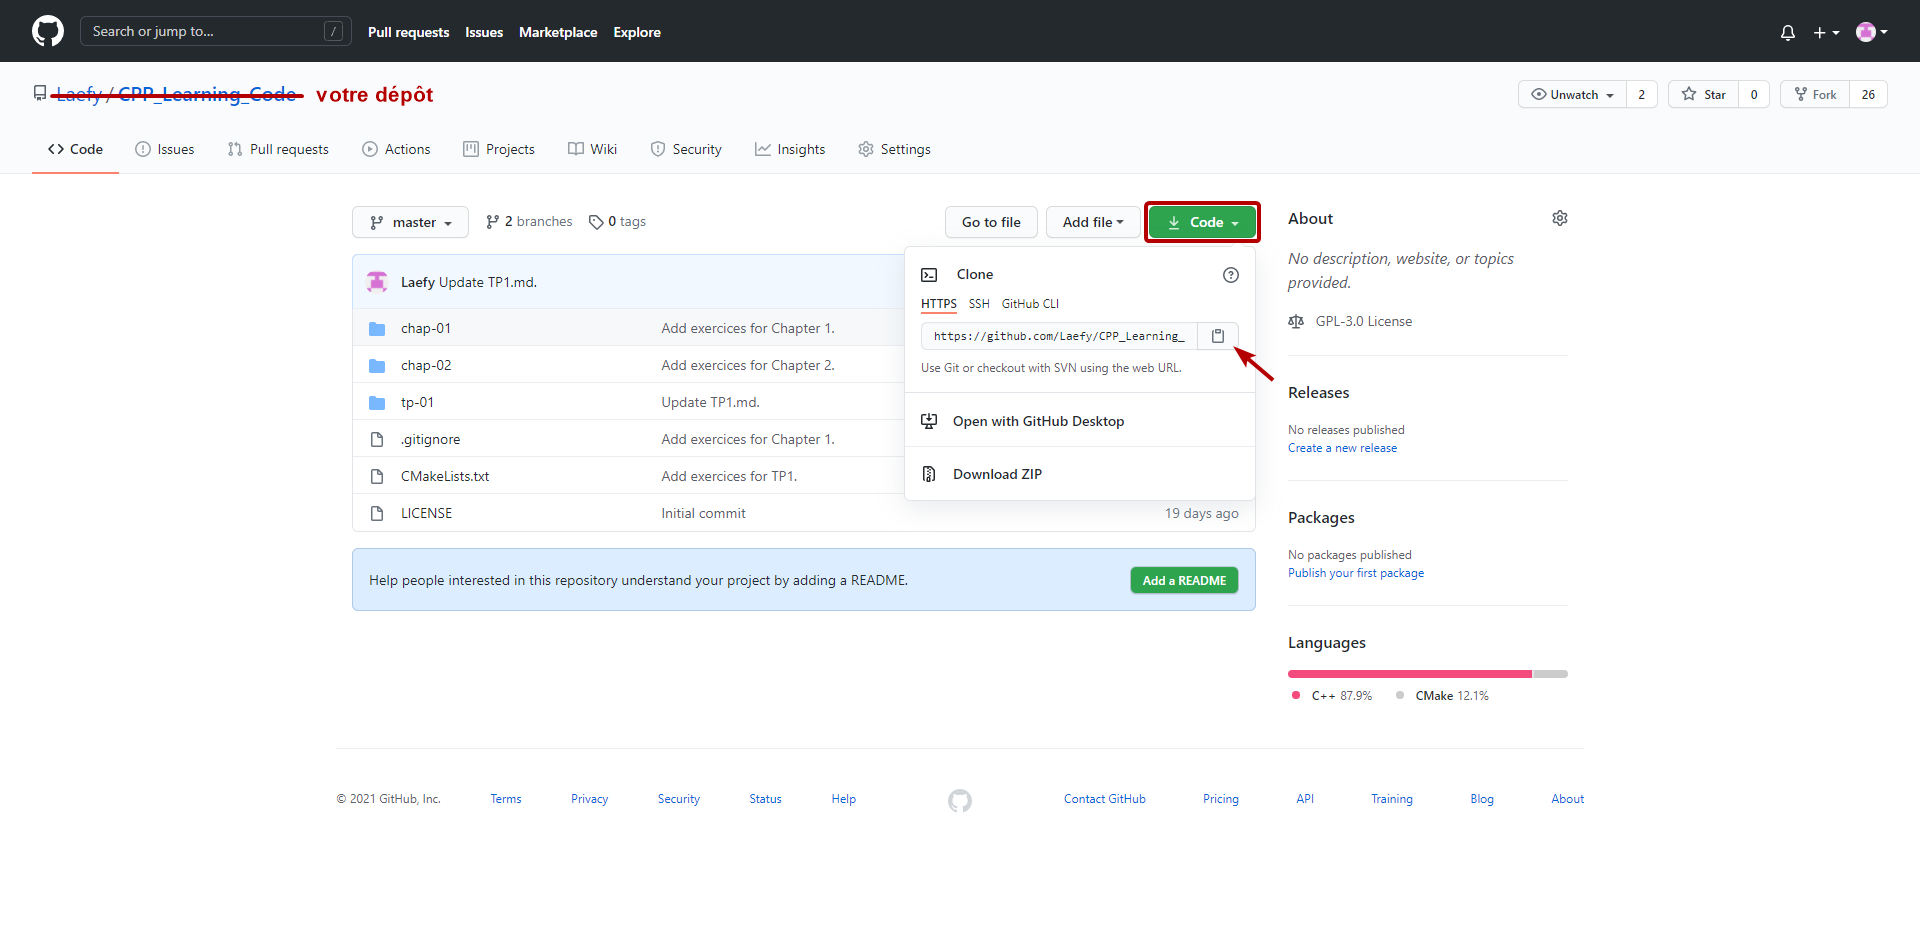
Task: Click the search or jump to field
Action: coord(216,31)
